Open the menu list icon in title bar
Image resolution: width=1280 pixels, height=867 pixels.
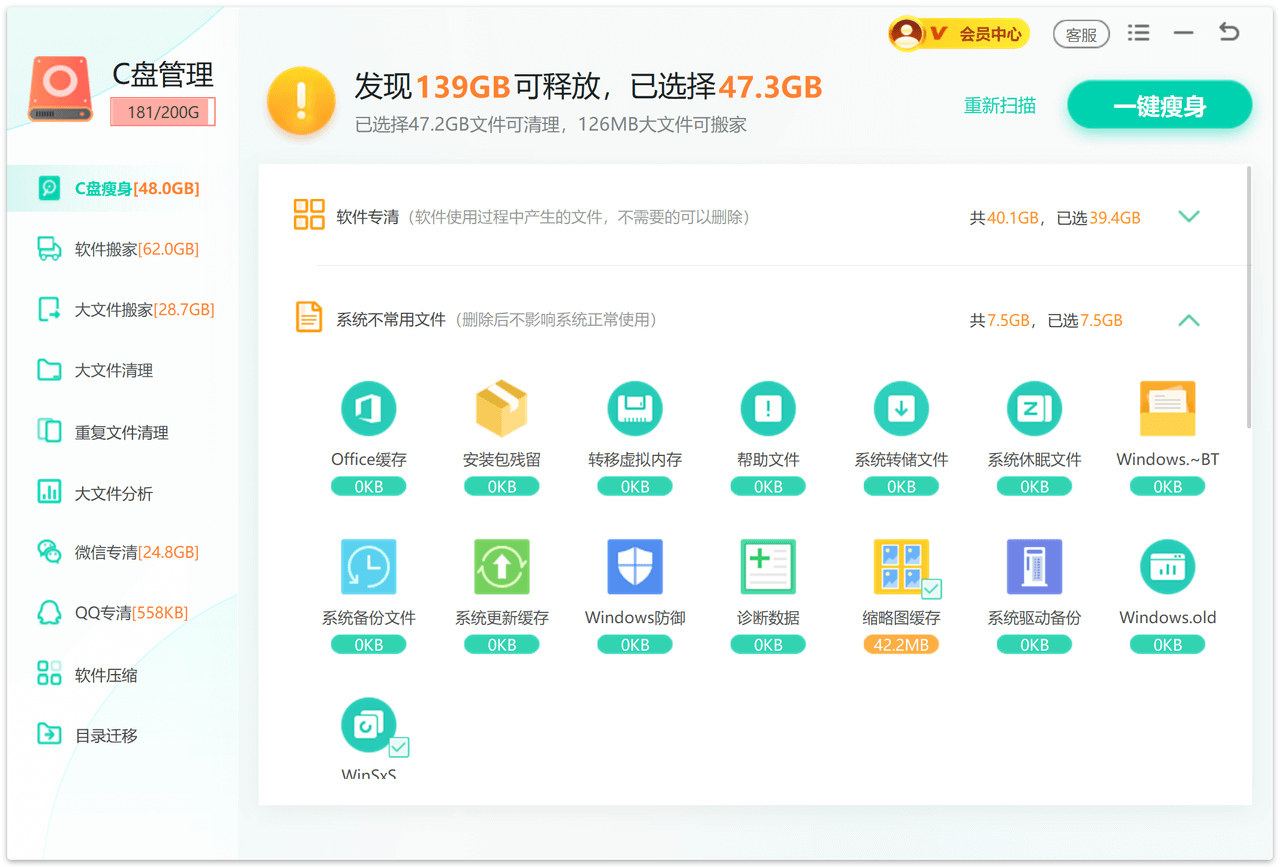(1138, 33)
